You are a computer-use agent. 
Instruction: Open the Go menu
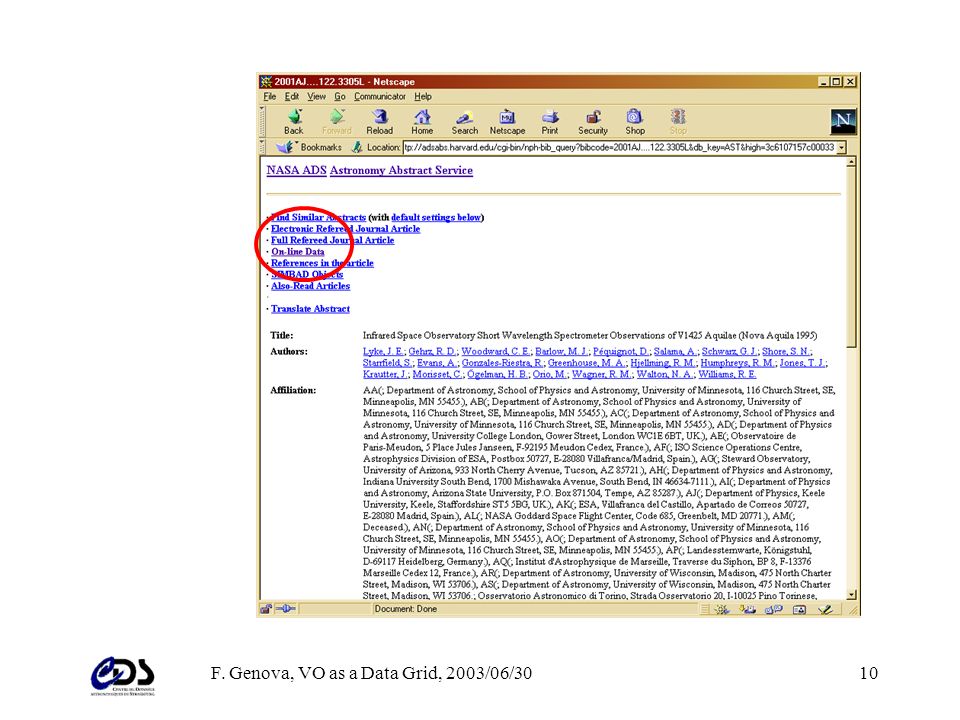point(340,97)
